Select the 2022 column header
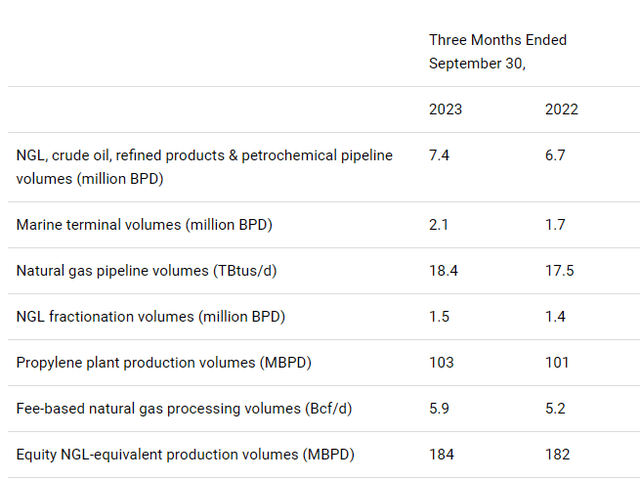 pyautogui.click(x=561, y=109)
